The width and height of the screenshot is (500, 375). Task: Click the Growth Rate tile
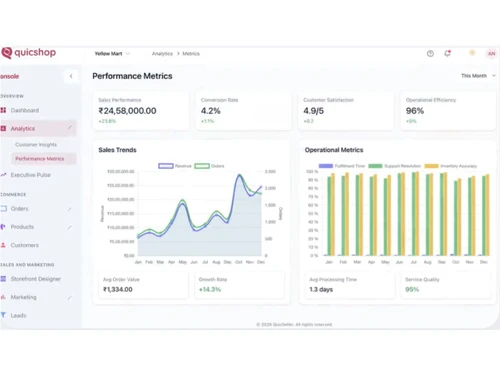click(239, 285)
